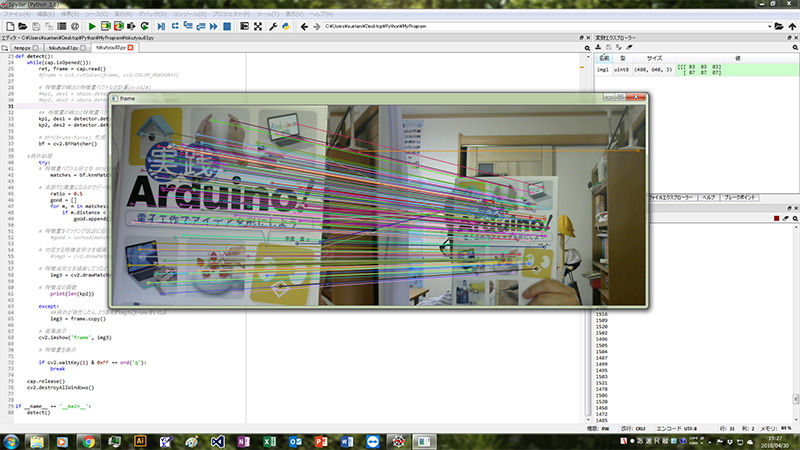The height and width of the screenshot is (450, 800).
Task: Run the current cell
Action: pos(106,26)
